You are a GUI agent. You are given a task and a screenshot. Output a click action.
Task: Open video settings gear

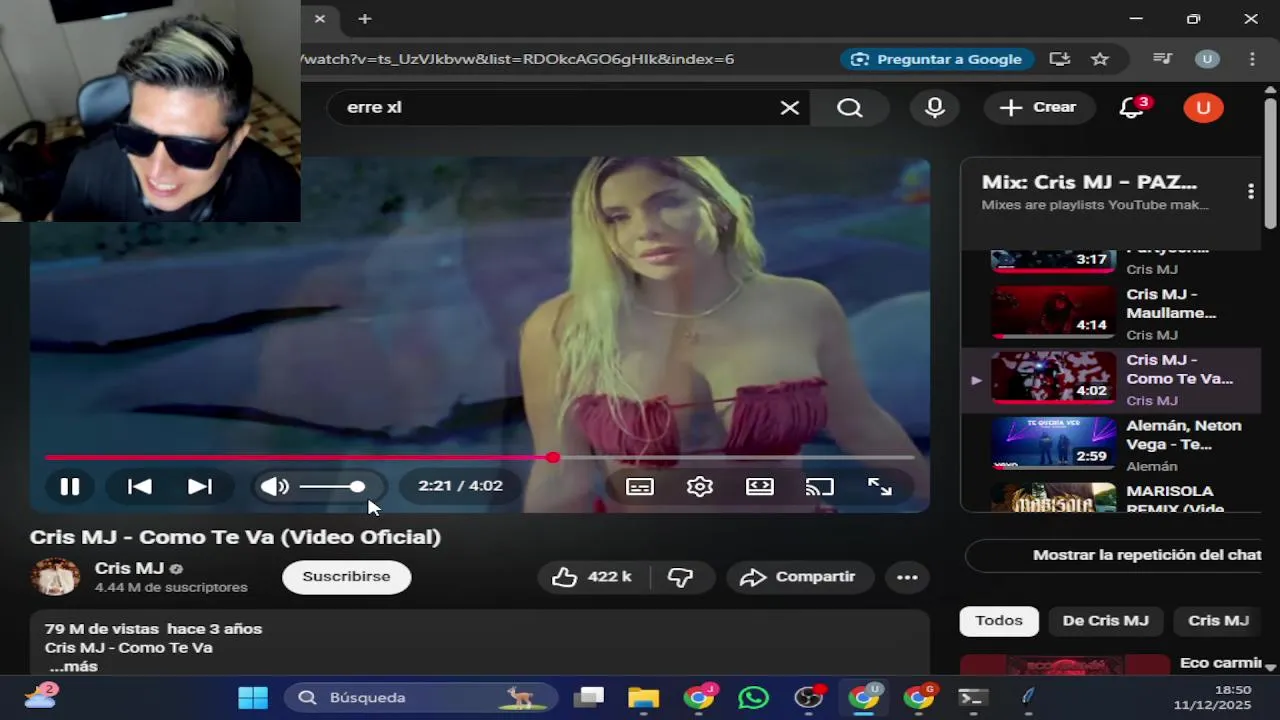[700, 487]
